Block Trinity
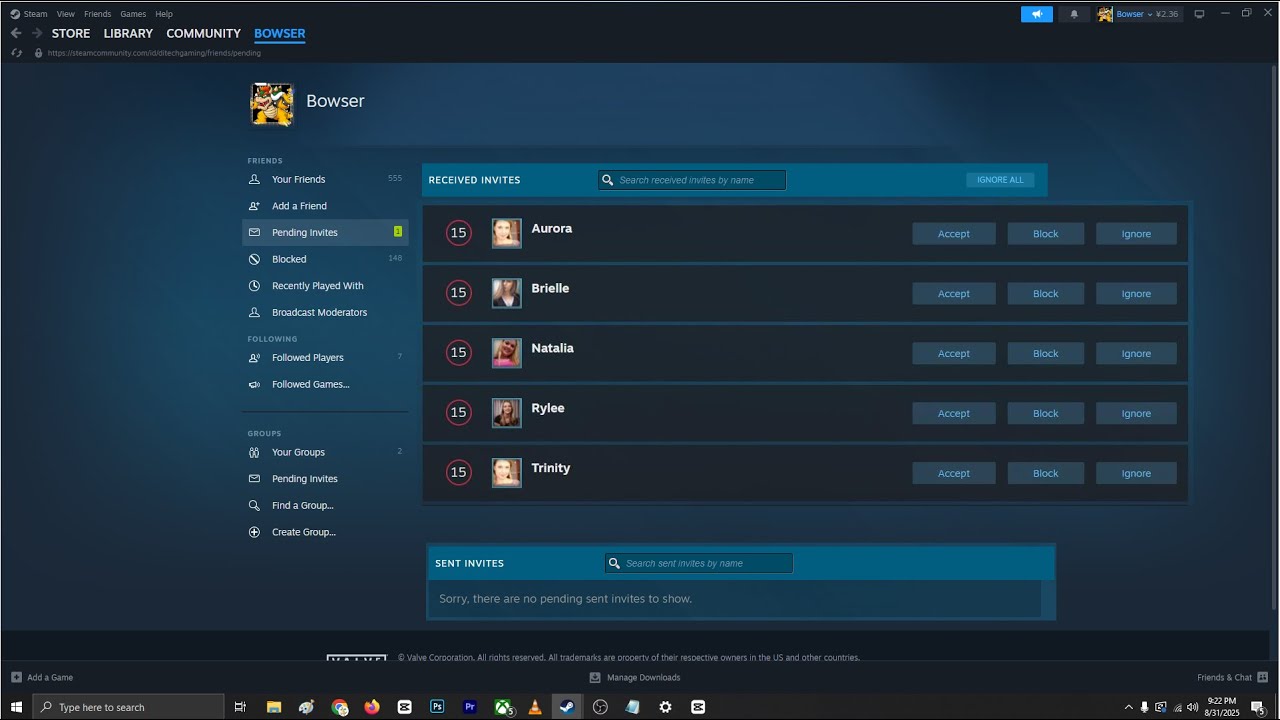The image size is (1280, 720). coord(1046,474)
